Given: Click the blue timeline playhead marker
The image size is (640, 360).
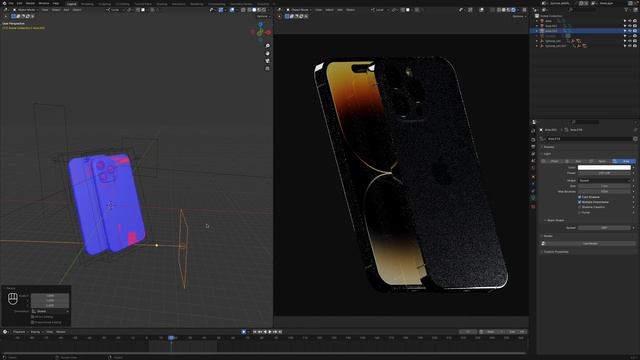Looking at the screenshot, I should [x=171, y=338].
